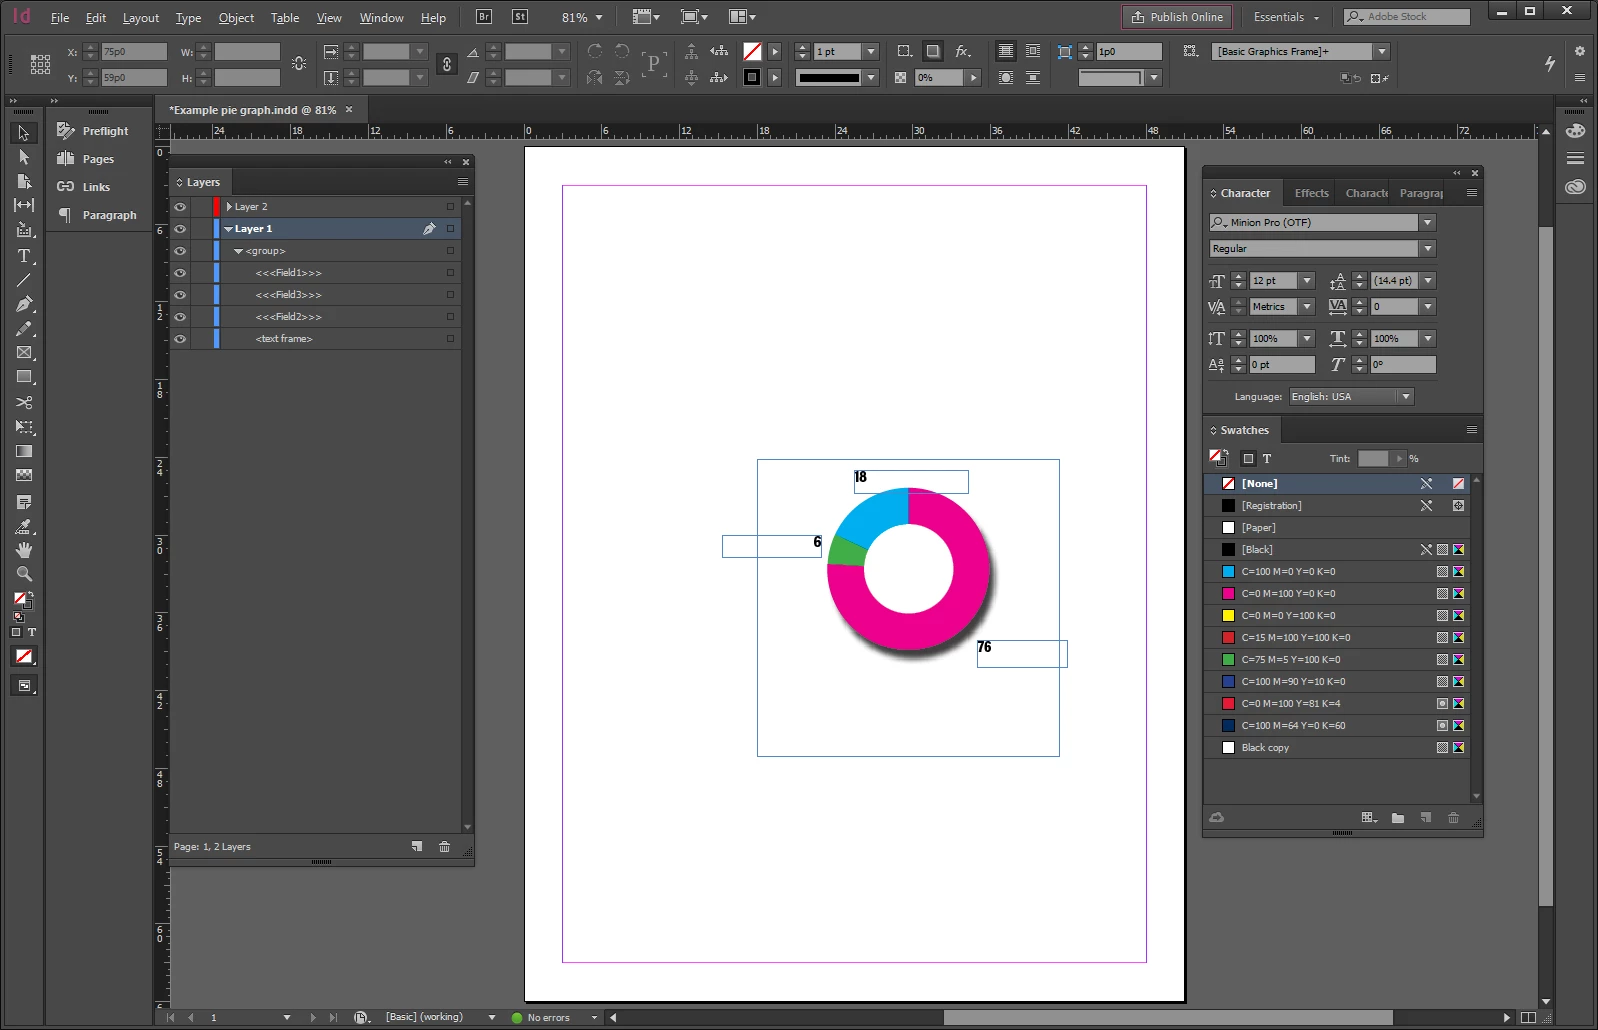
Task: Open the File menu
Action: (60, 18)
